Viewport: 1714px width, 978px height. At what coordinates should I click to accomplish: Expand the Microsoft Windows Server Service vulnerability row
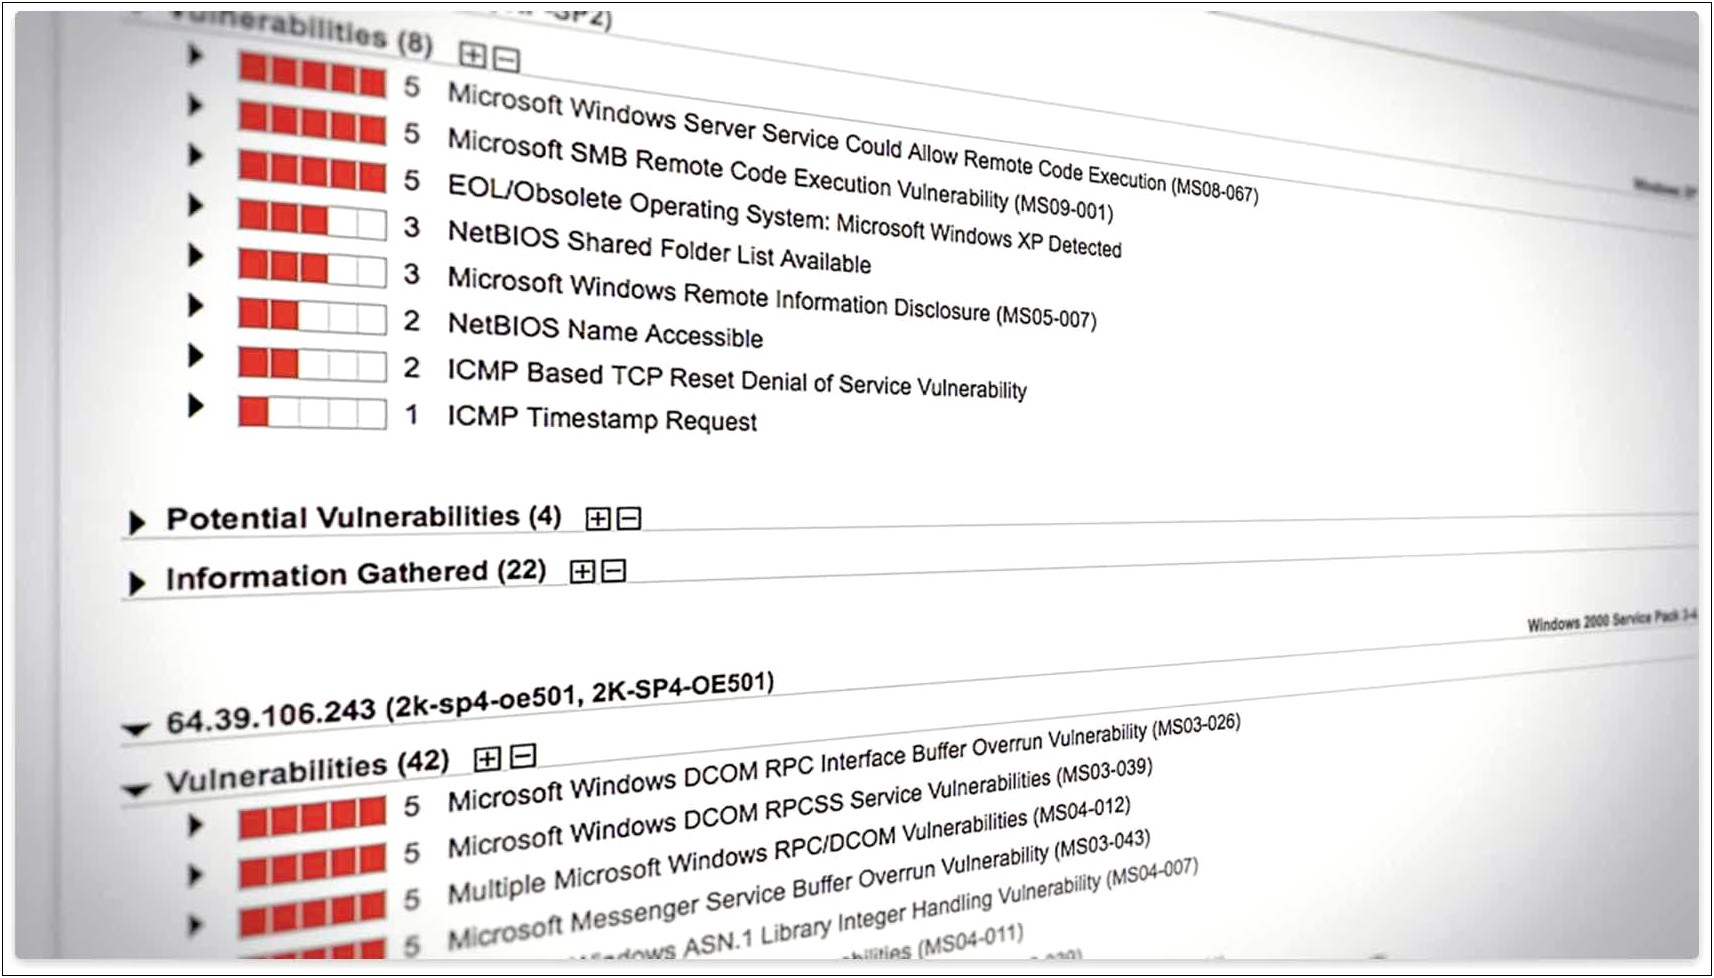[x=195, y=55]
